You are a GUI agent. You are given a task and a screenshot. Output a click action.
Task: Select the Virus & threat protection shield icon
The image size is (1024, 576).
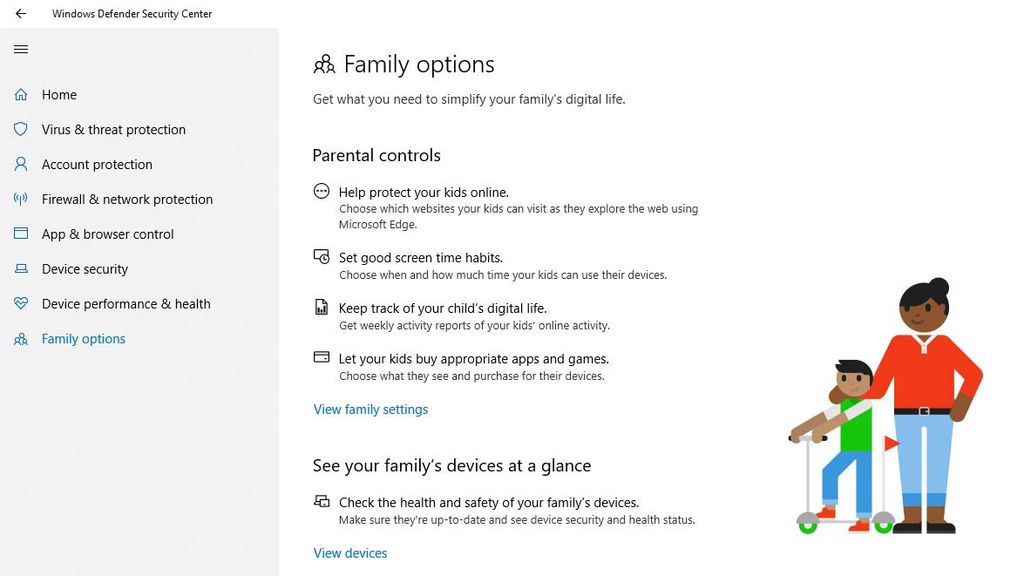click(x=21, y=129)
